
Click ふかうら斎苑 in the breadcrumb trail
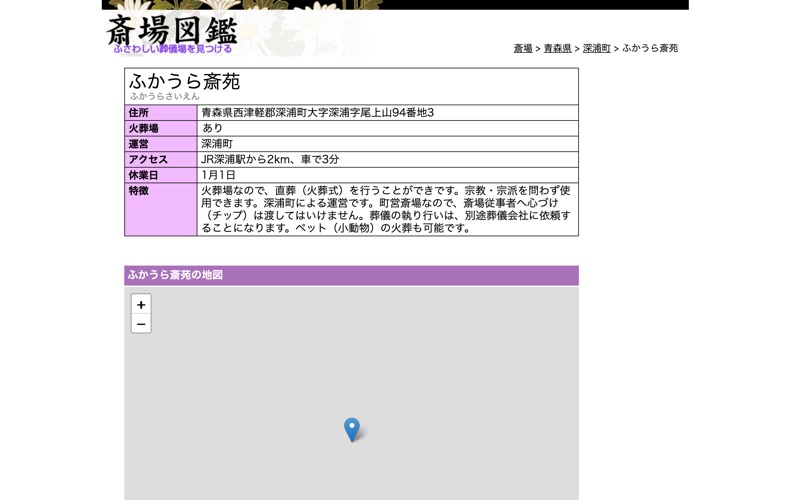(650, 48)
